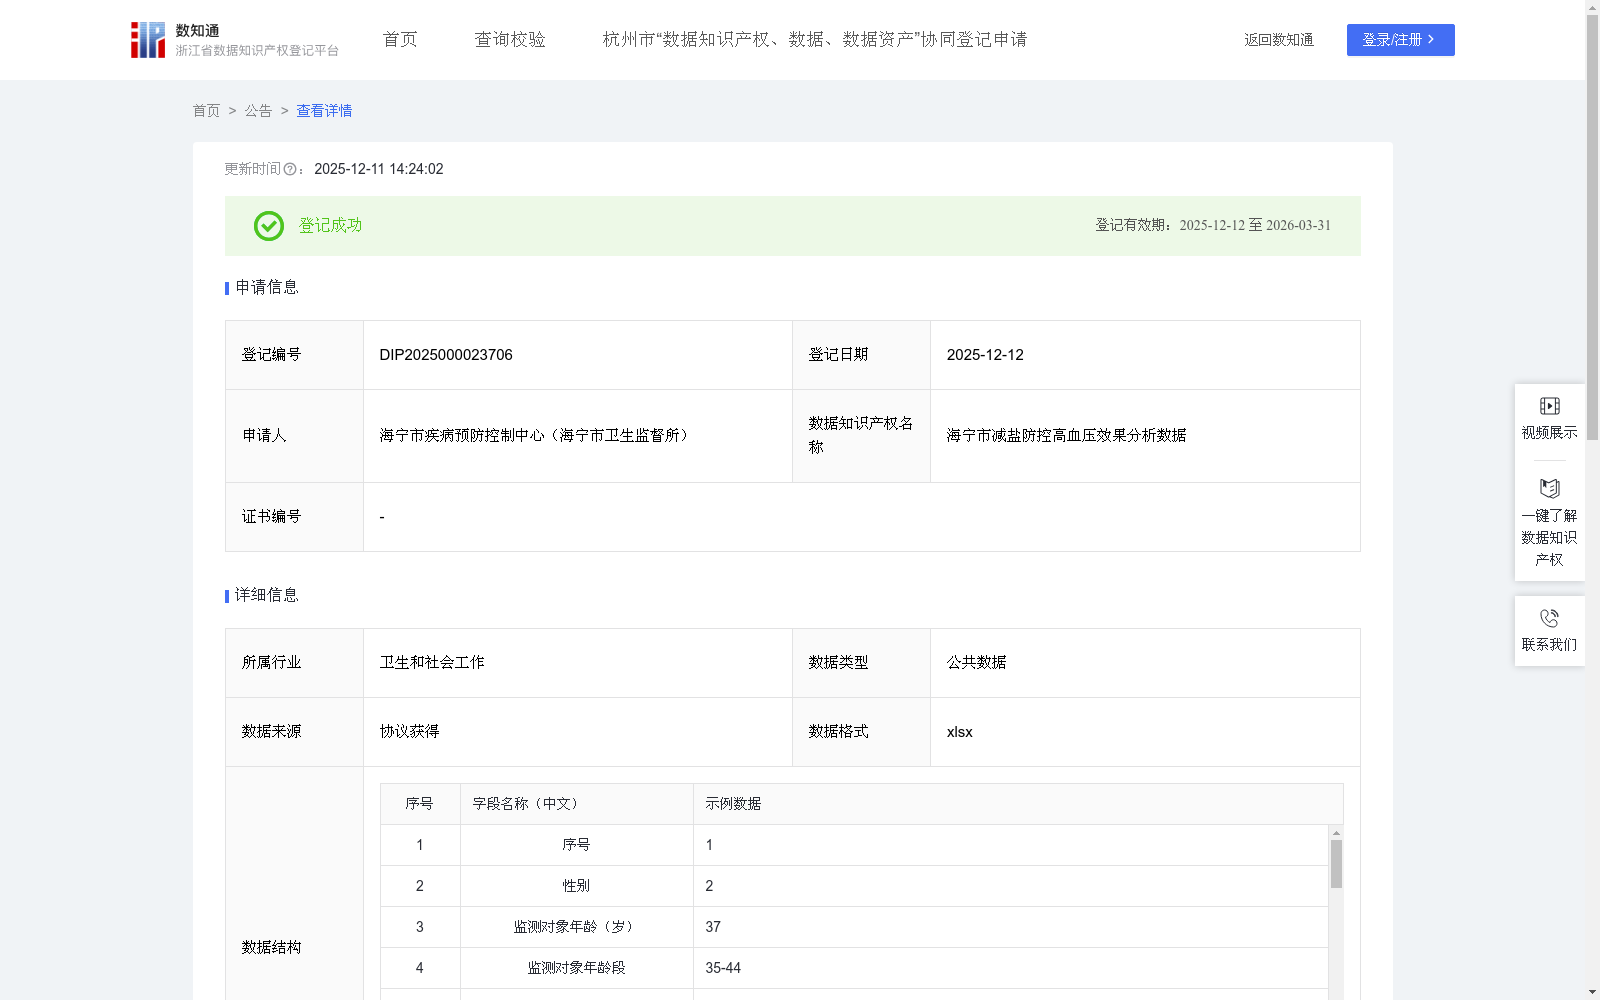The width and height of the screenshot is (1600, 1000).
Task: Click scroll-up arrow of data structure table
Action: click(1336, 832)
